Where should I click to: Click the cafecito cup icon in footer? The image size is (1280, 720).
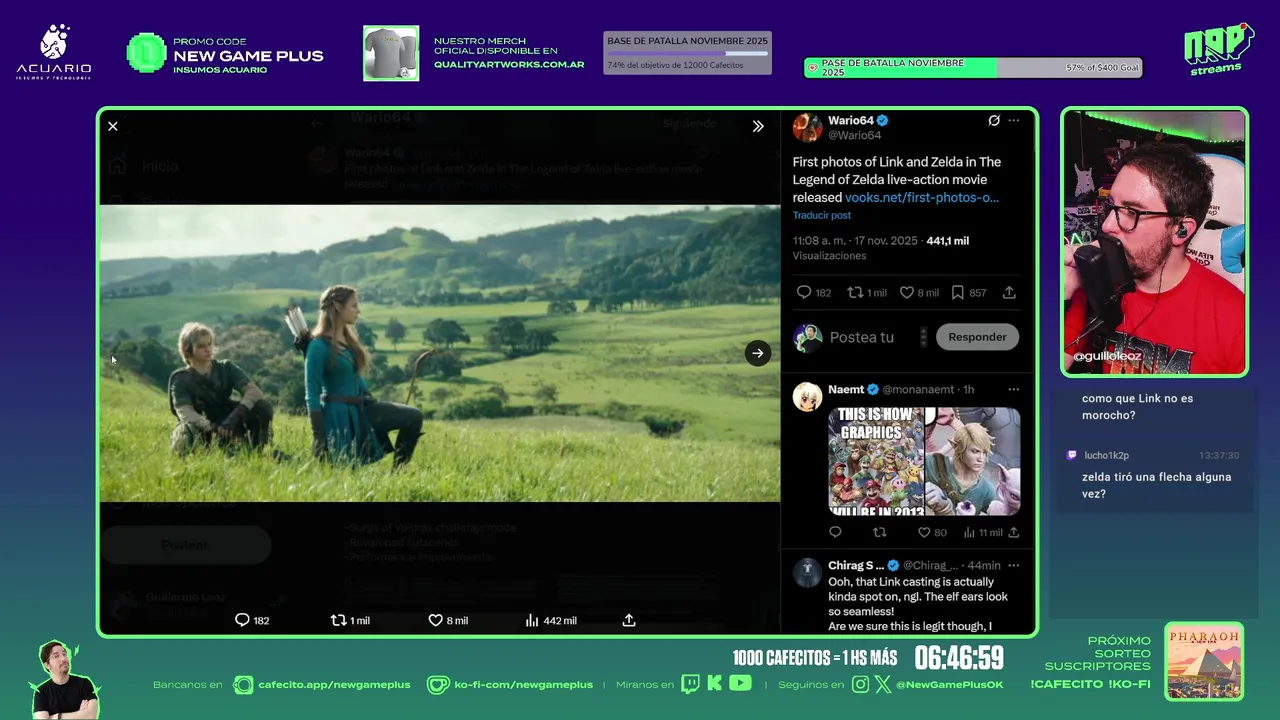pos(243,685)
